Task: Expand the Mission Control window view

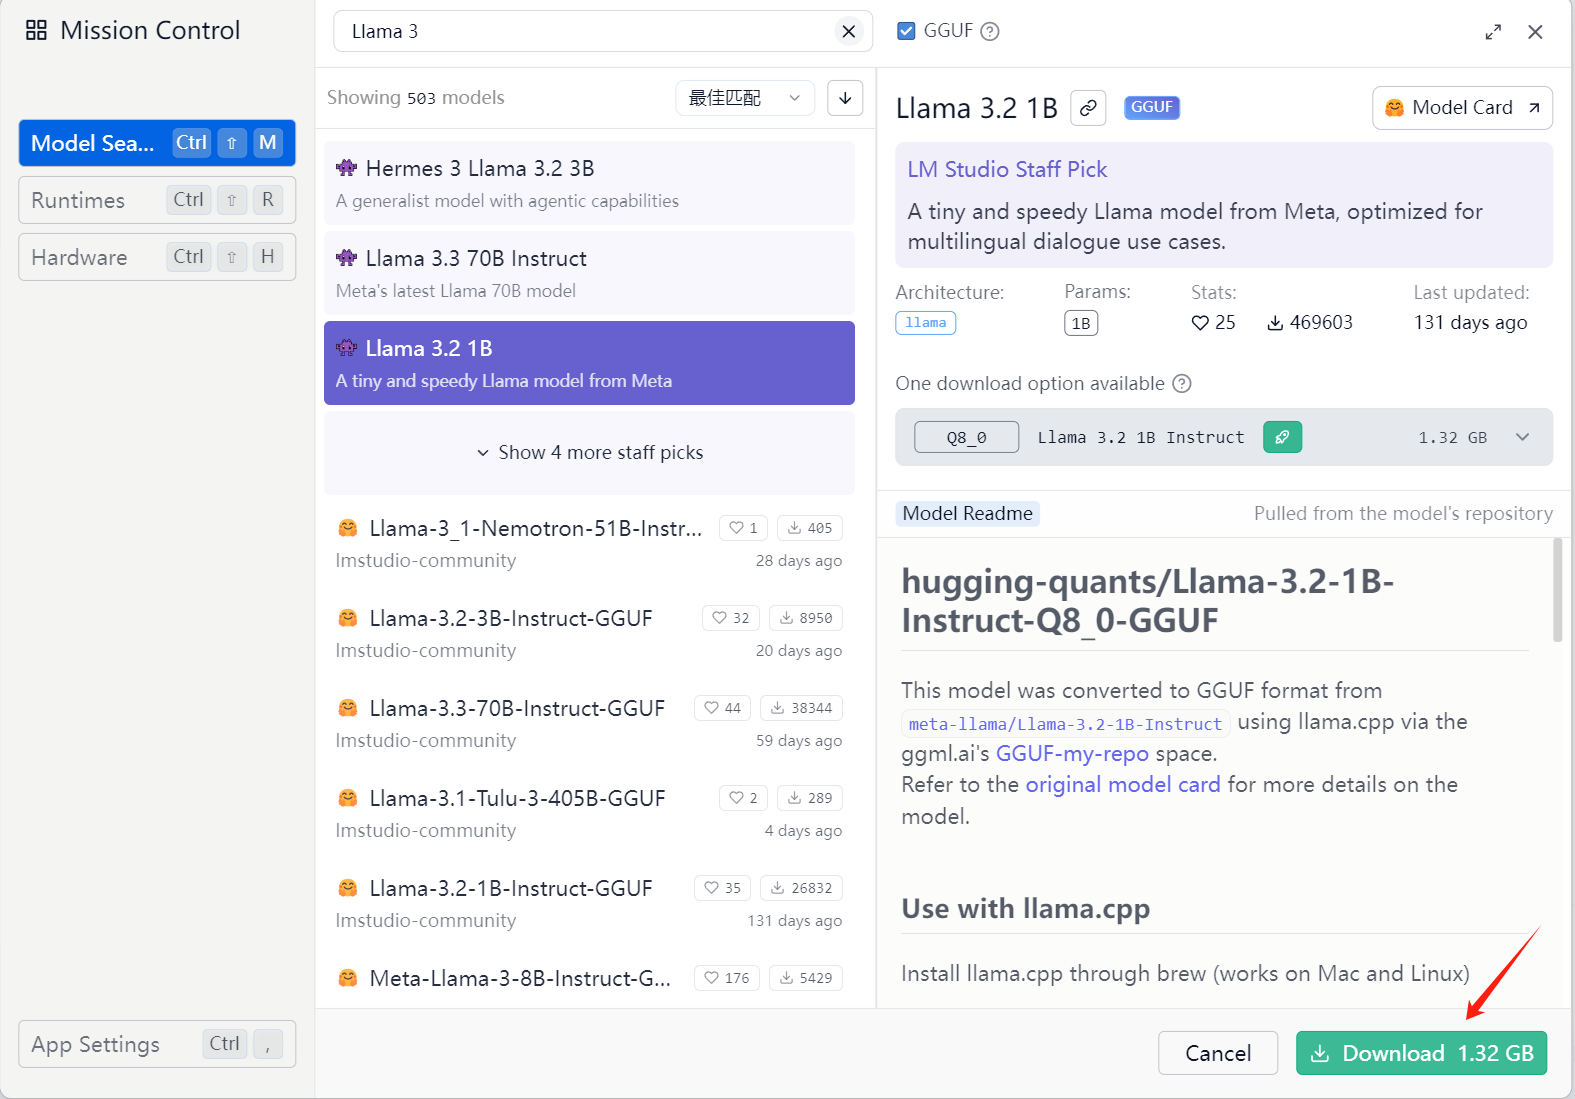Action: [x=1493, y=32]
